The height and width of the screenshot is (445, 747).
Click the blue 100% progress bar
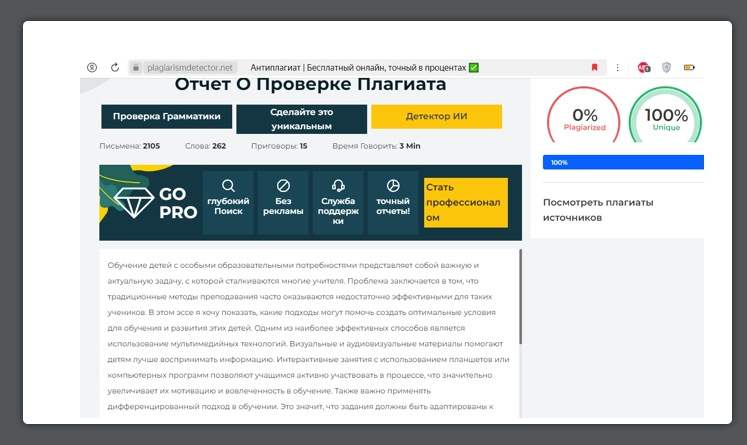click(623, 162)
